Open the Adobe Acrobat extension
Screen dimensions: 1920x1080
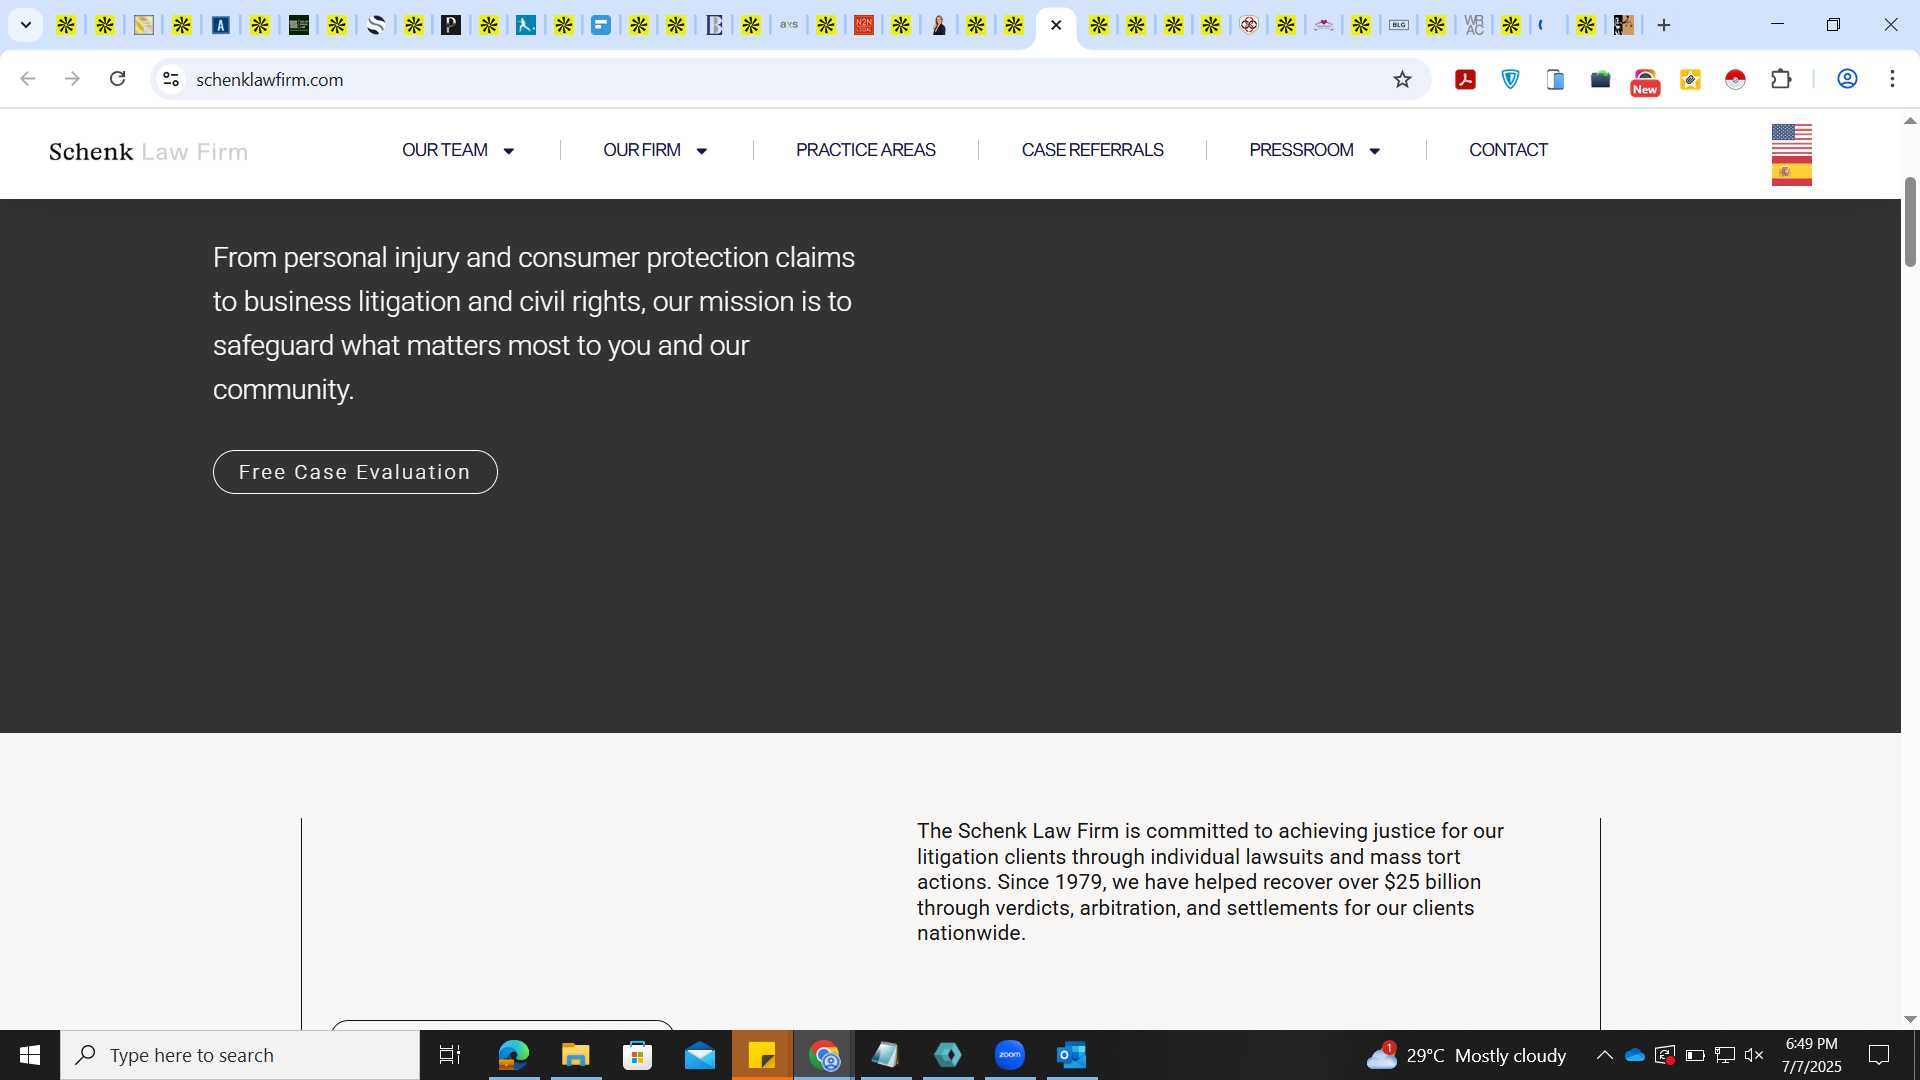click(x=1465, y=79)
